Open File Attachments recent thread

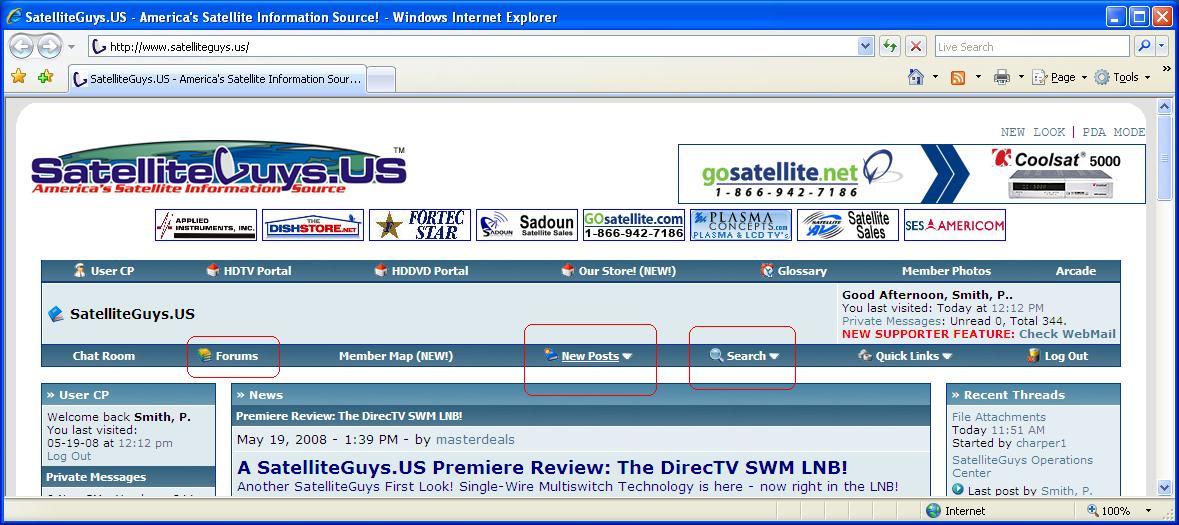coord(999,417)
